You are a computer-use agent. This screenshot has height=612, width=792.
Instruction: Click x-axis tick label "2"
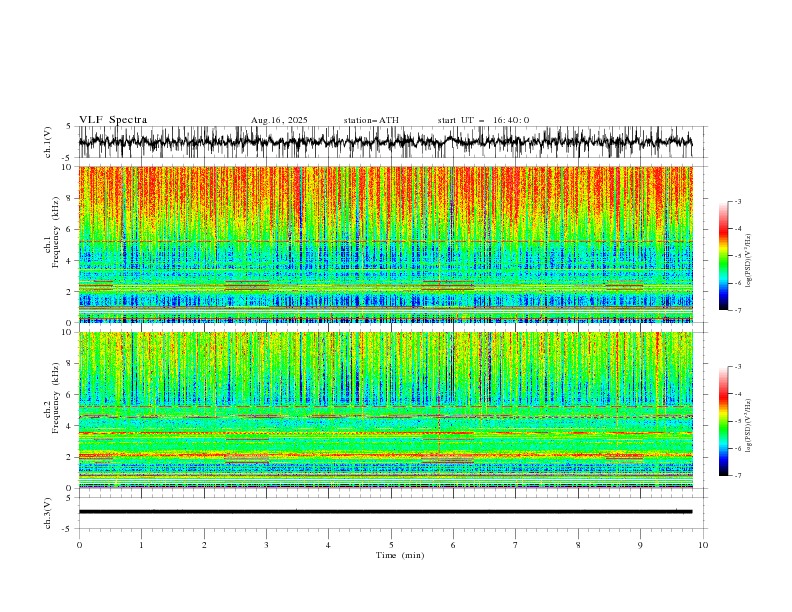204,545
